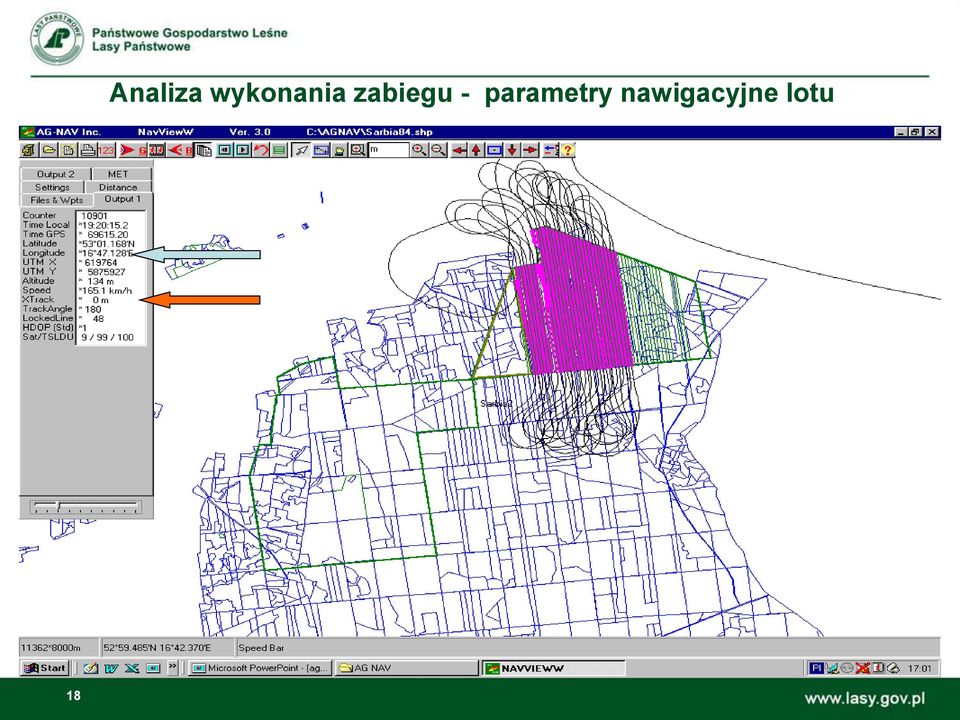Switch to the Files & Wpts tab
The width and height of the screenshot is (960, 720).
point(57,200)
